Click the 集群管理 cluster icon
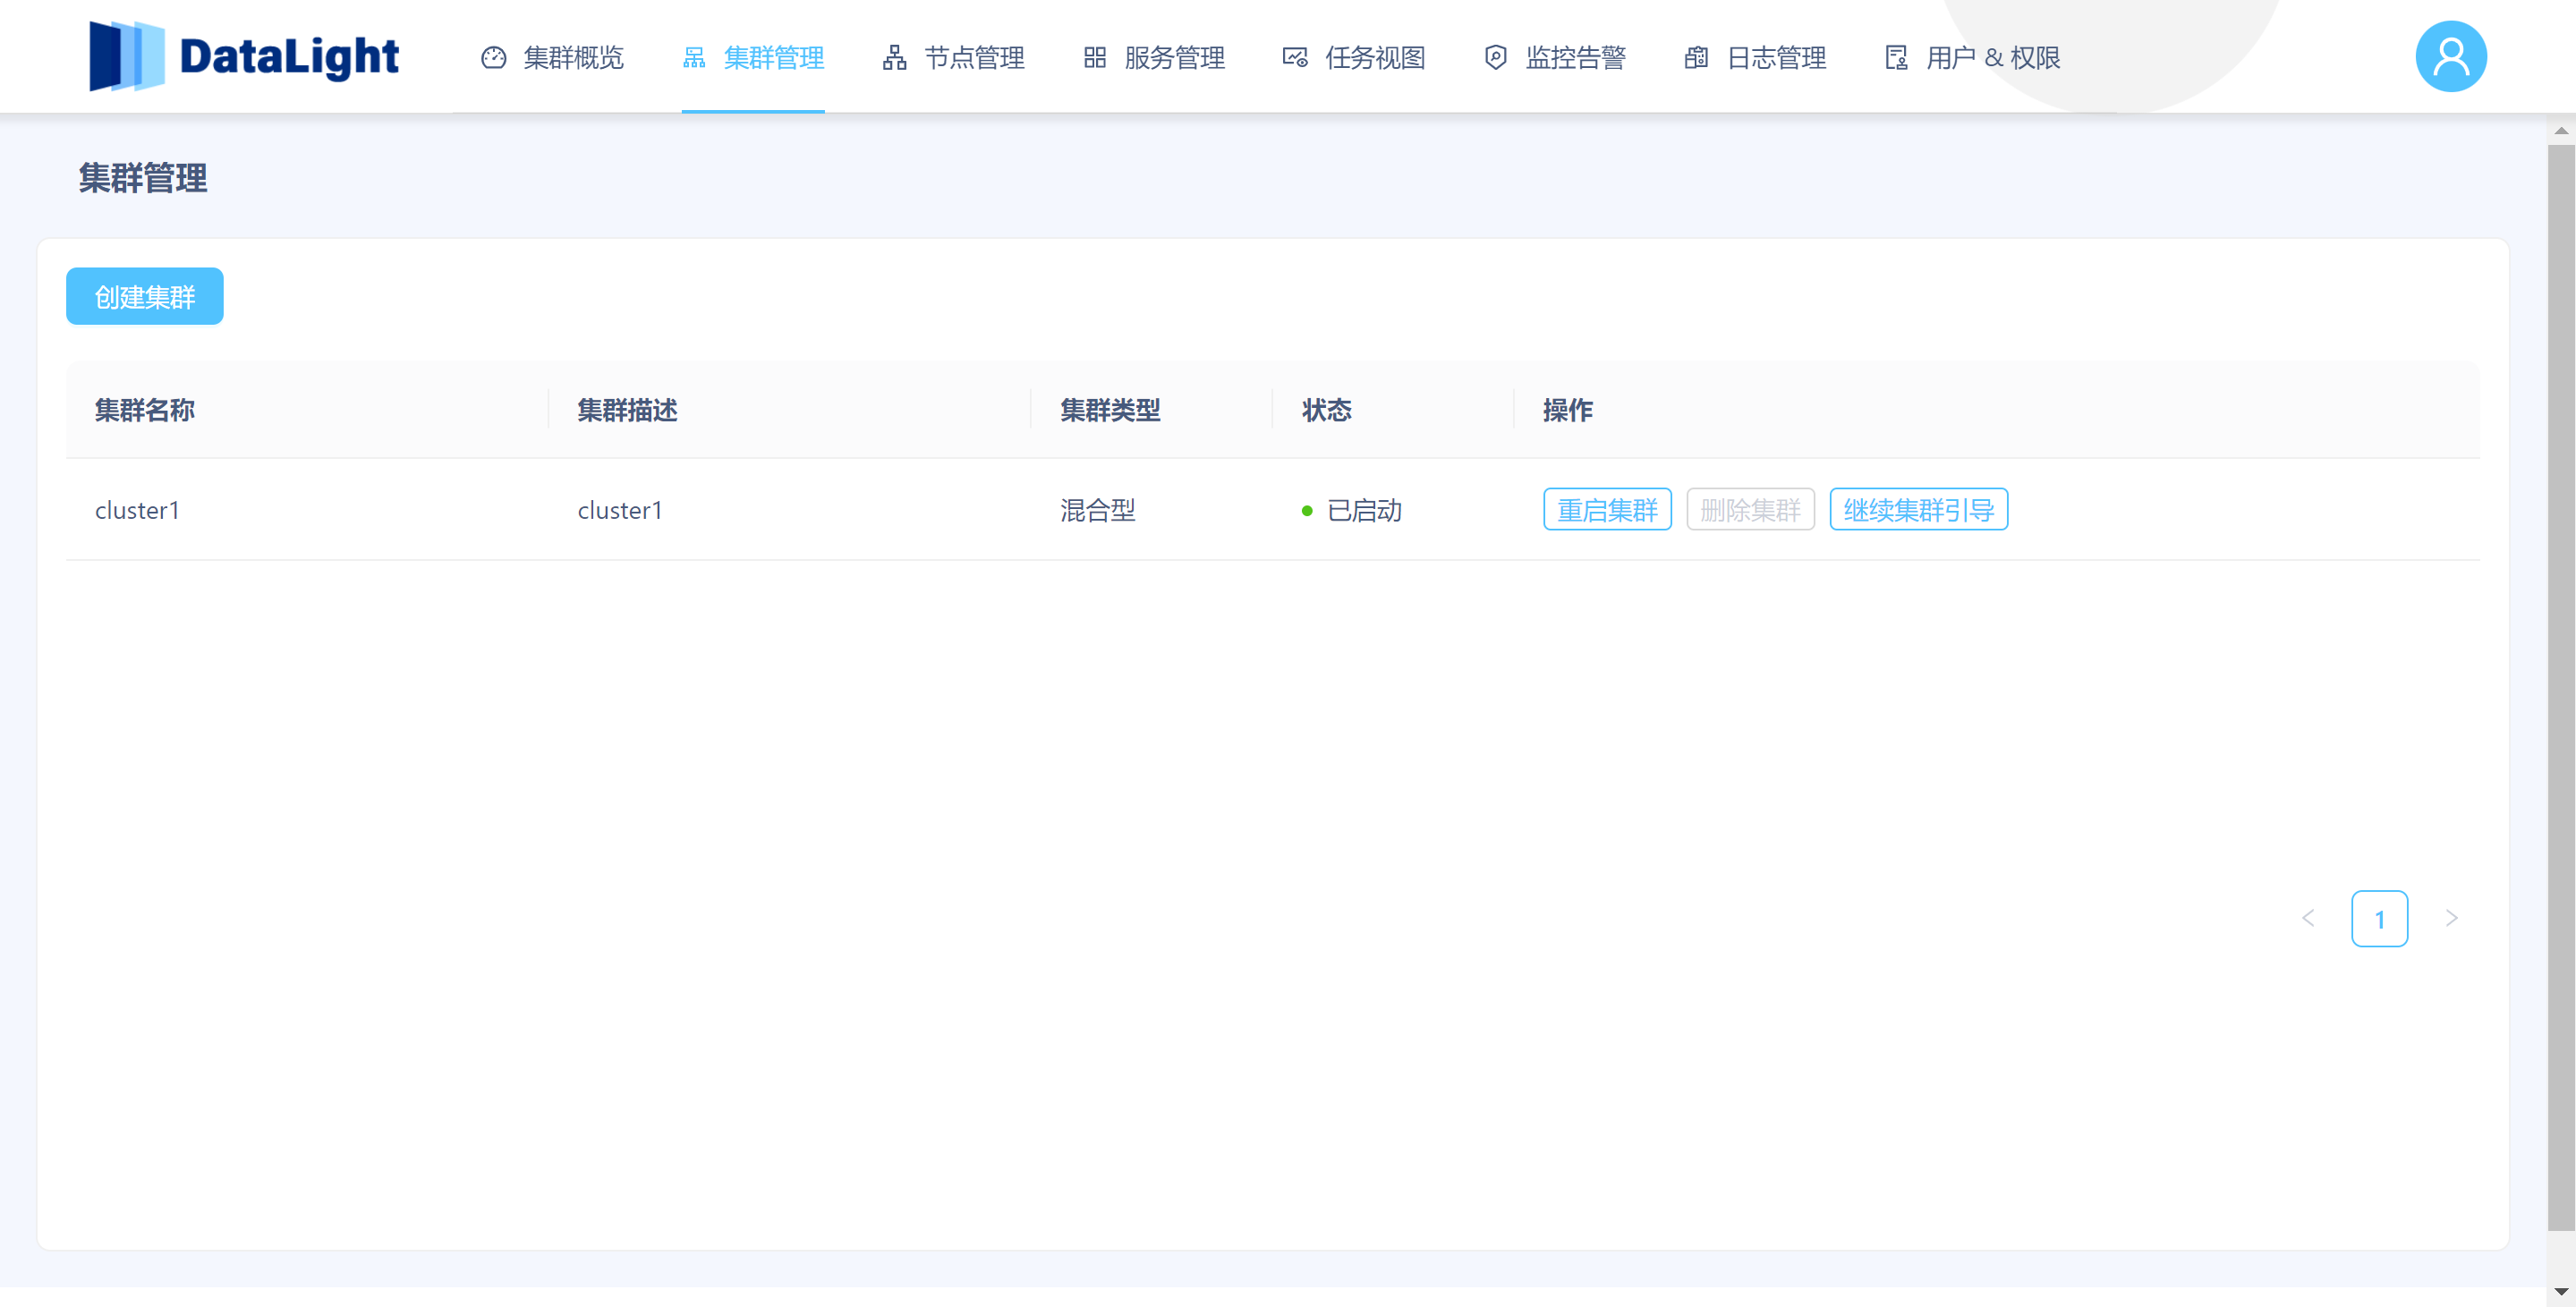The width and height of the screenshot is (2576, 1307). click(x=694, y=58)
